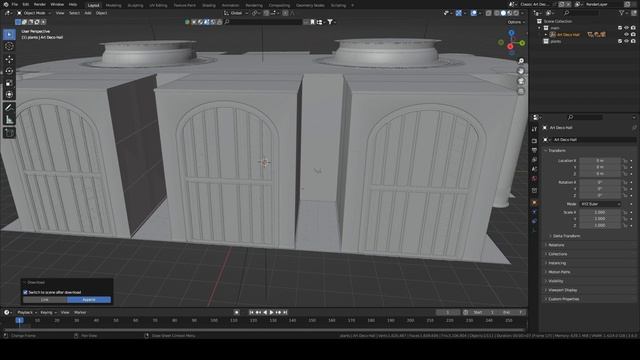
Task: Select the Rotate tool in the toolbar
Action: pyautogui.click(x=9, y=71)
